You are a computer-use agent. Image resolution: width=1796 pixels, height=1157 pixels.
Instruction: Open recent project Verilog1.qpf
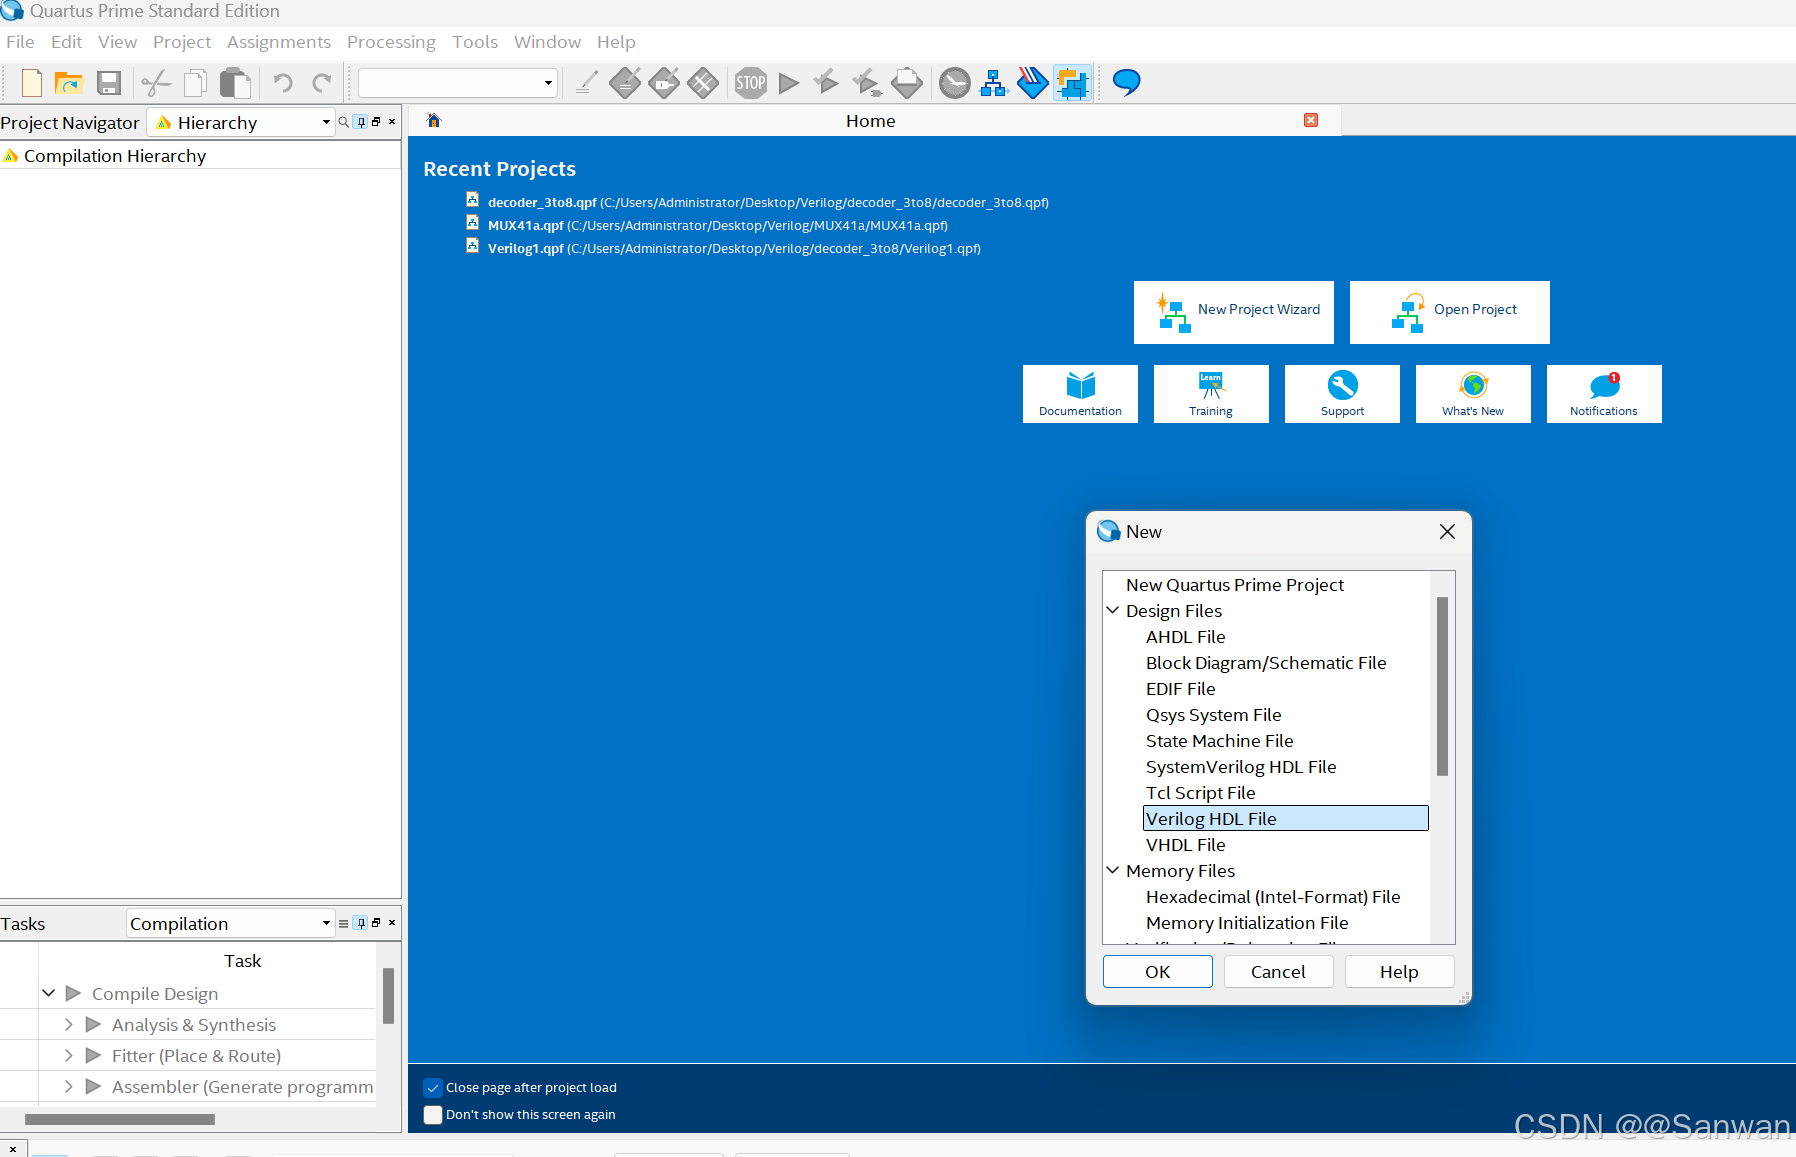pyautogui.click(x=734, y=248)
